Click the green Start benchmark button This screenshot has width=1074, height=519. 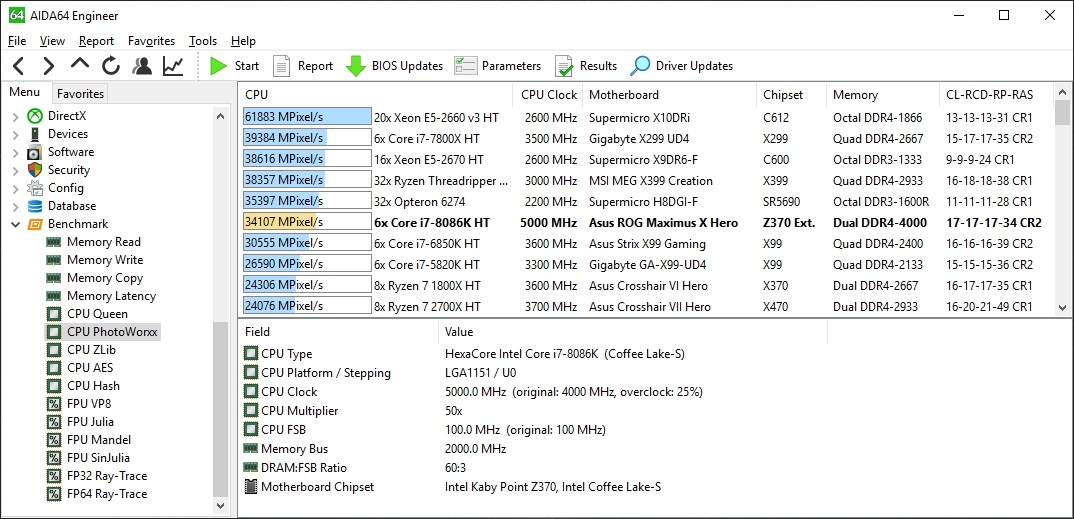pyautogui.click(x=234, y=66)
